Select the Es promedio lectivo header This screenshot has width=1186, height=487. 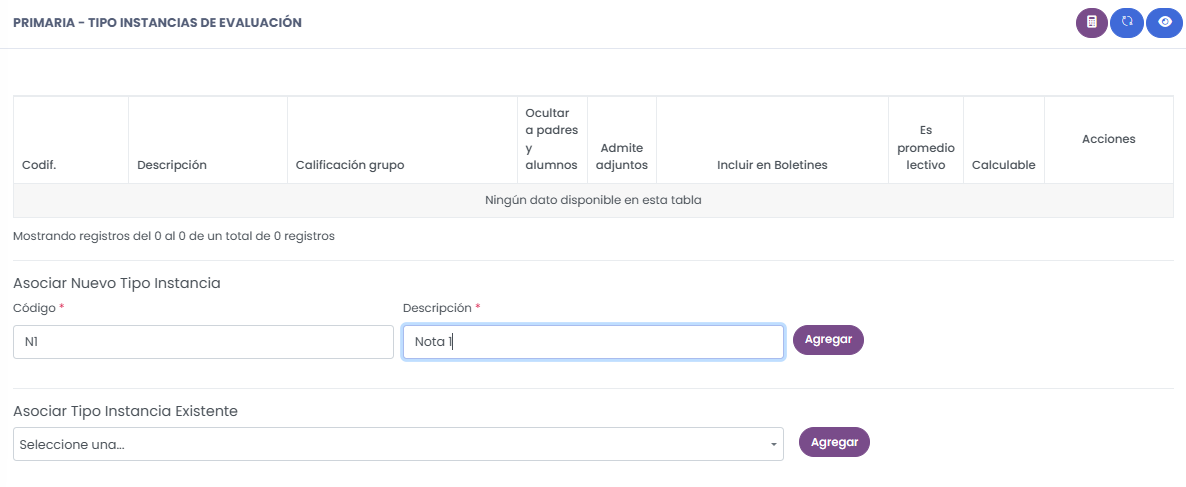coord(925,148)
